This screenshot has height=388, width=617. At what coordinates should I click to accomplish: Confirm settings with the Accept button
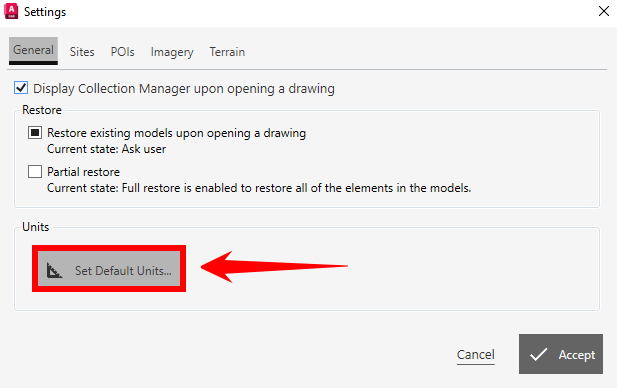tap(561, 354)
